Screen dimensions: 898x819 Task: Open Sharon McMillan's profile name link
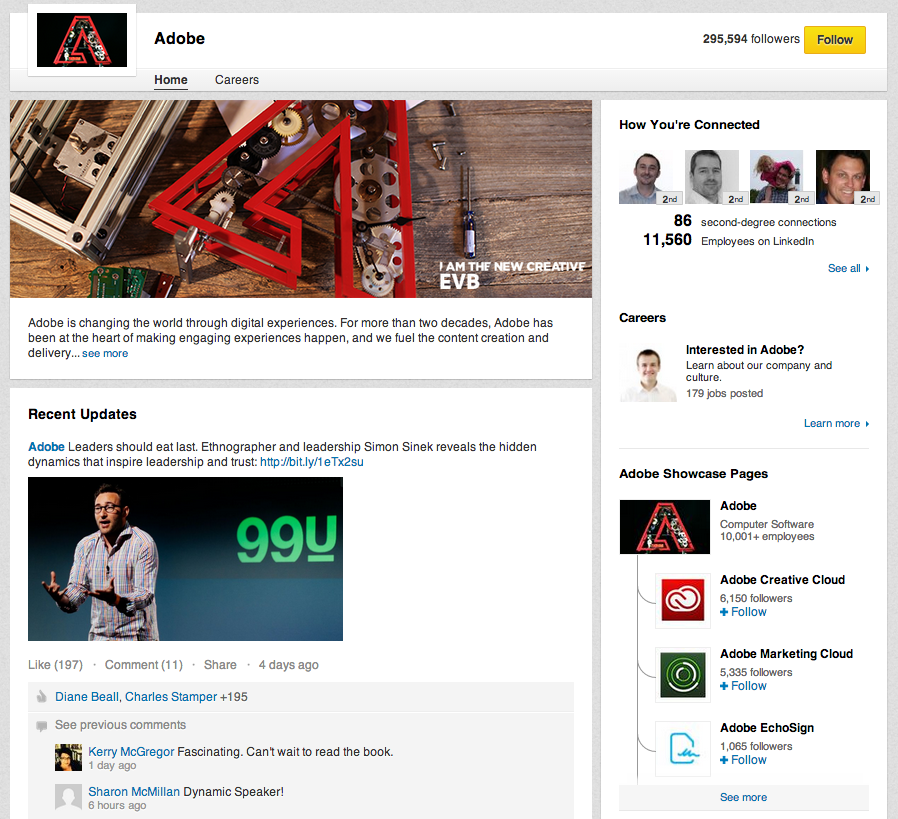click(x=134, y=792)
